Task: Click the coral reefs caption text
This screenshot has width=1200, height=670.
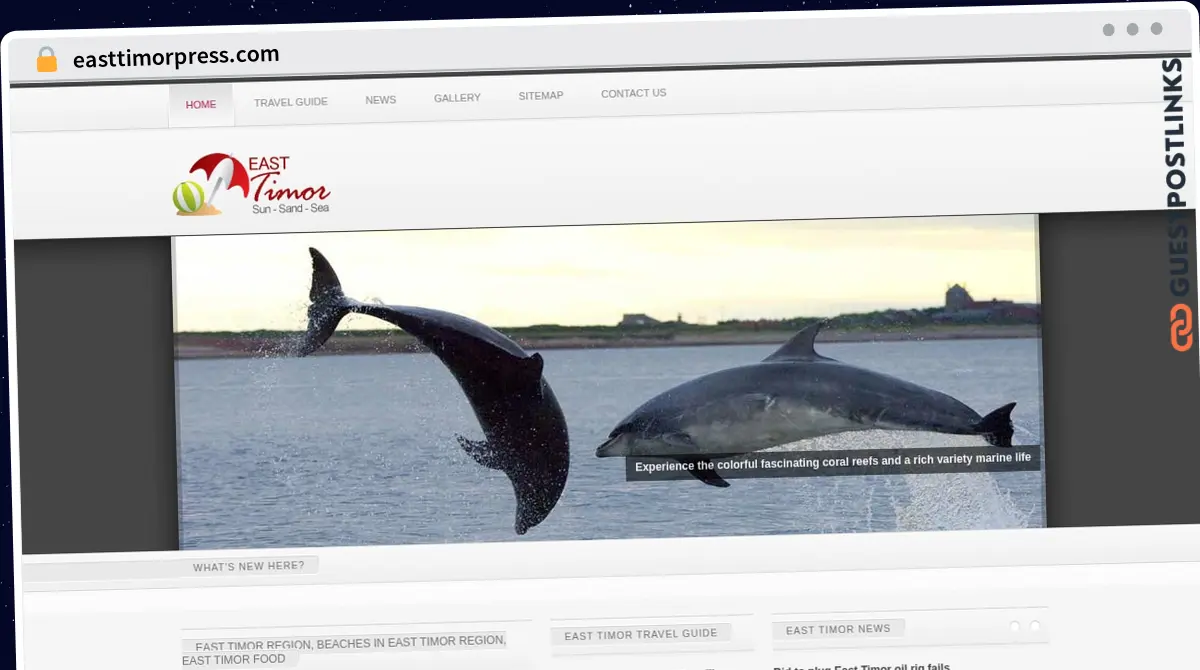Action: pos(832,462)
